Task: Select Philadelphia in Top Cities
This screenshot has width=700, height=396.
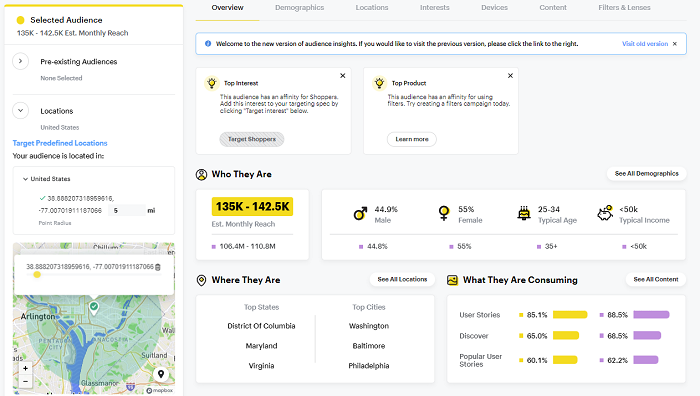Action: tap(369, 366)
